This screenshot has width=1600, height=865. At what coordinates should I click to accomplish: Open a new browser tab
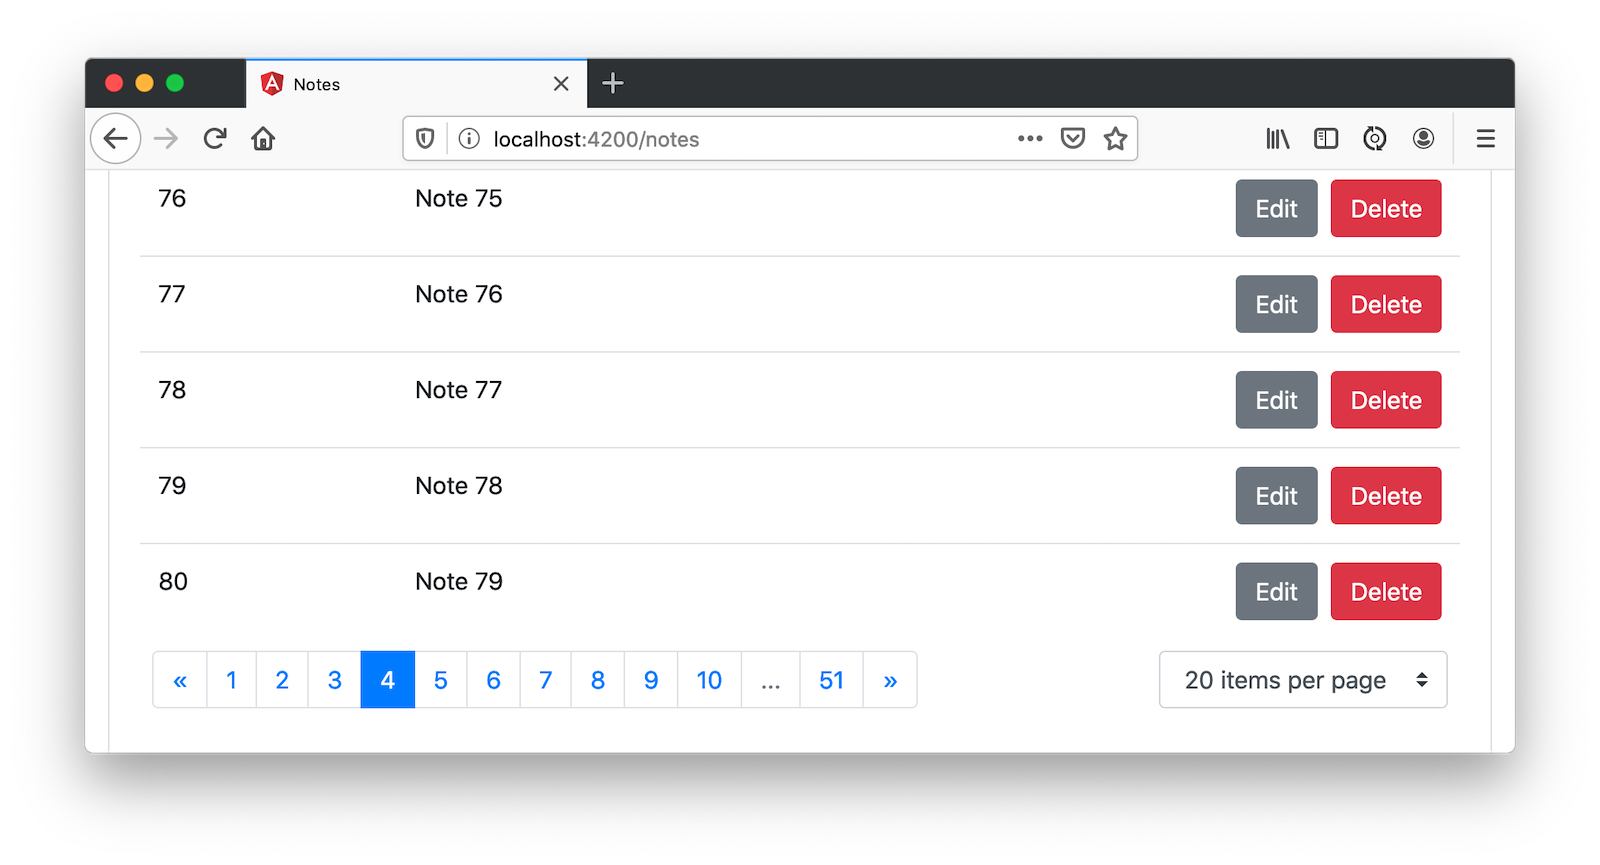tap(613, 84)
